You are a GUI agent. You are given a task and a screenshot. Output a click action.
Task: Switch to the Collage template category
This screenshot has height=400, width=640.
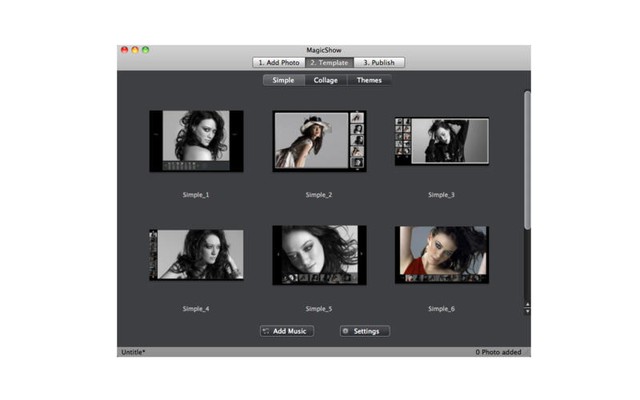(325, 80)
